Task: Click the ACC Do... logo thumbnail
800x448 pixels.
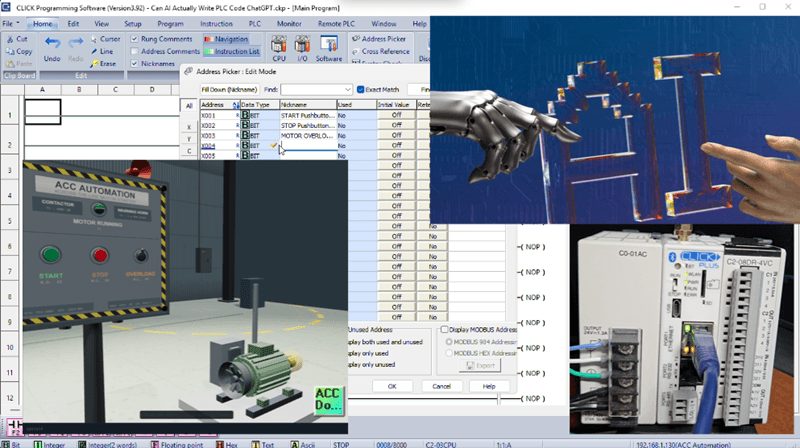Action: (329, 400)
